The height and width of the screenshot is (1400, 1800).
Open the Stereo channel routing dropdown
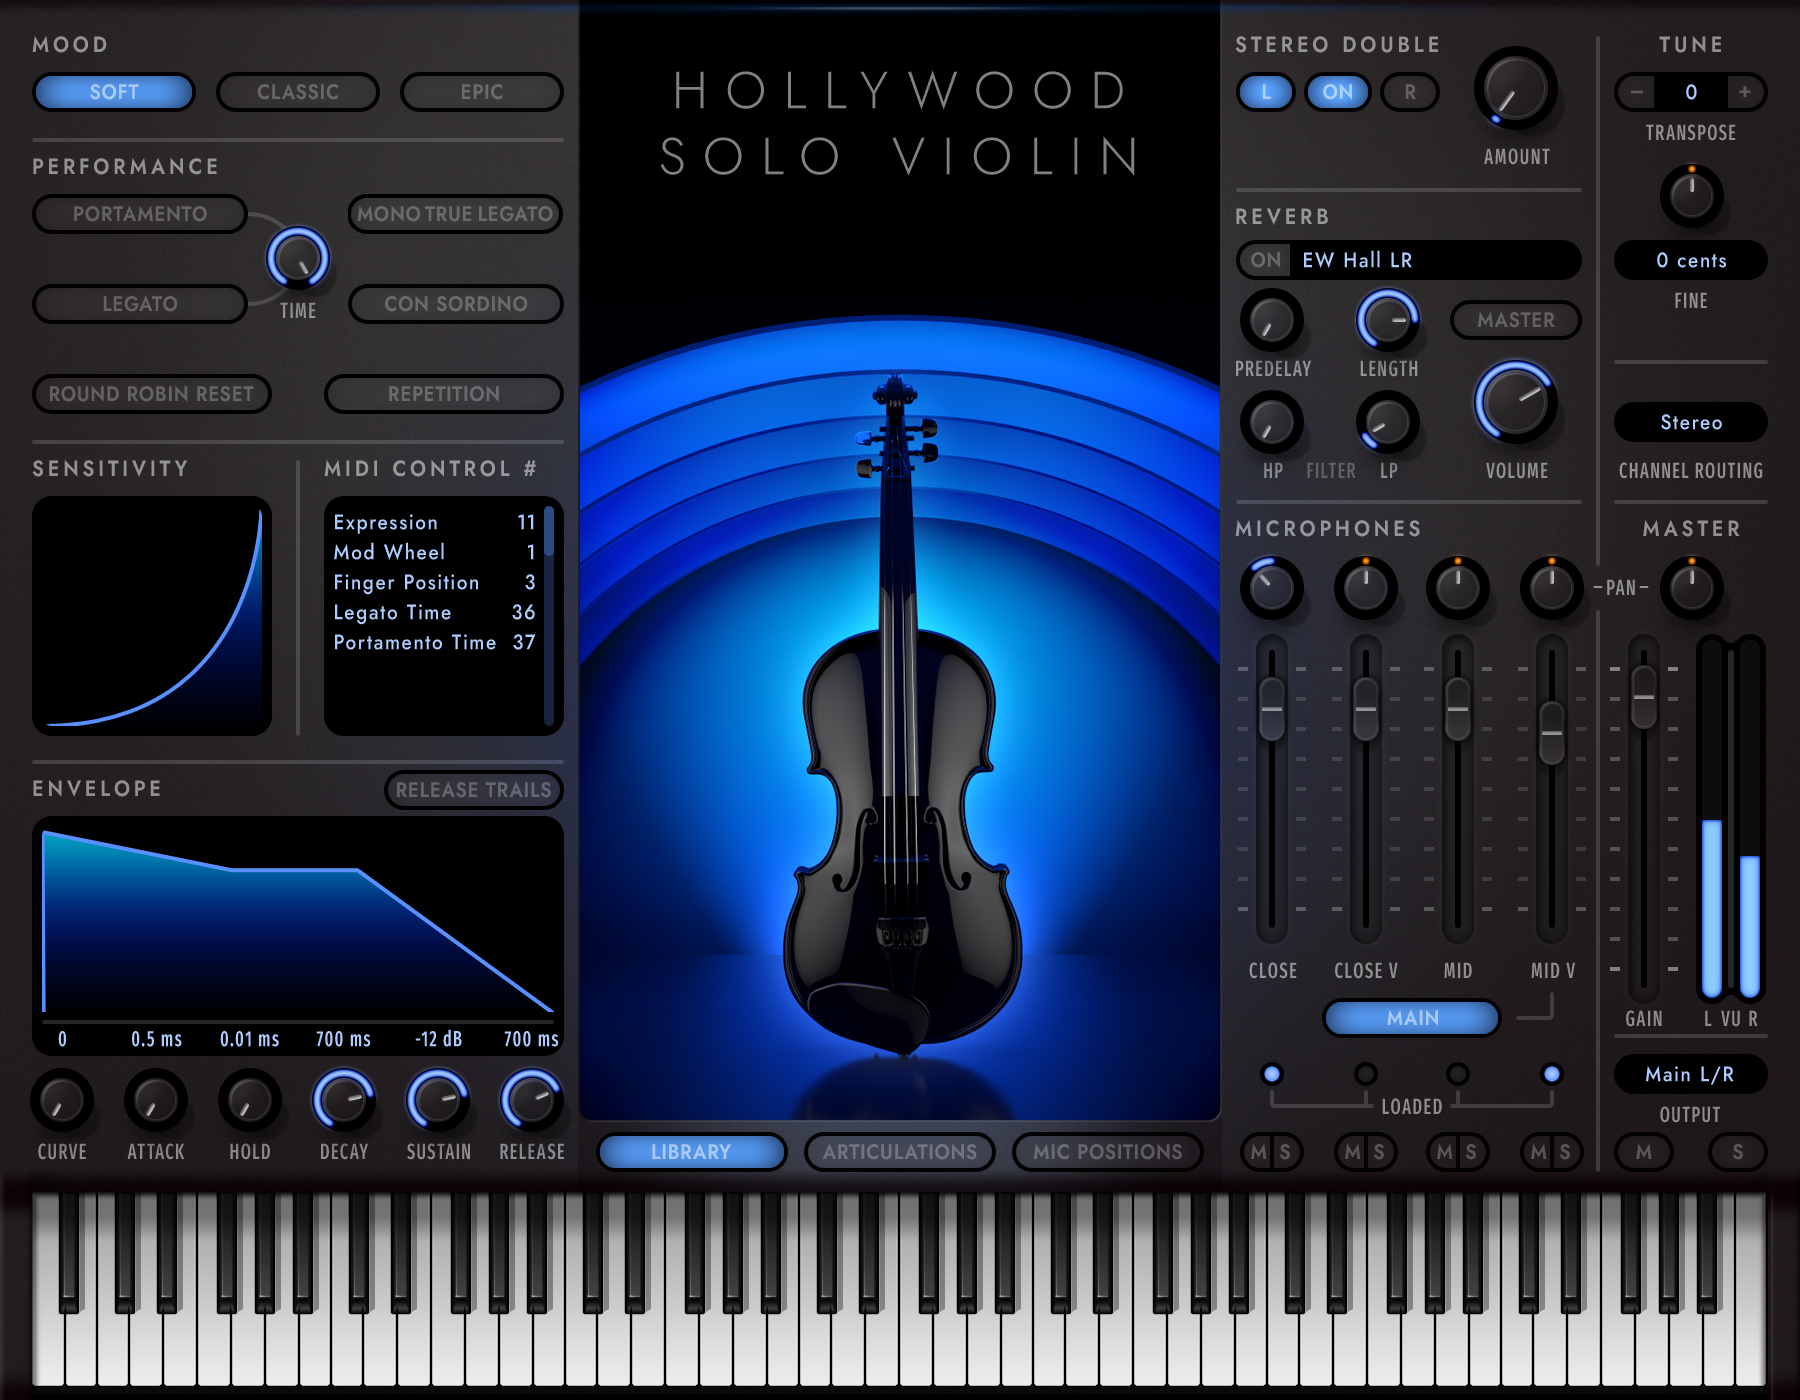tap(1691, 422)
